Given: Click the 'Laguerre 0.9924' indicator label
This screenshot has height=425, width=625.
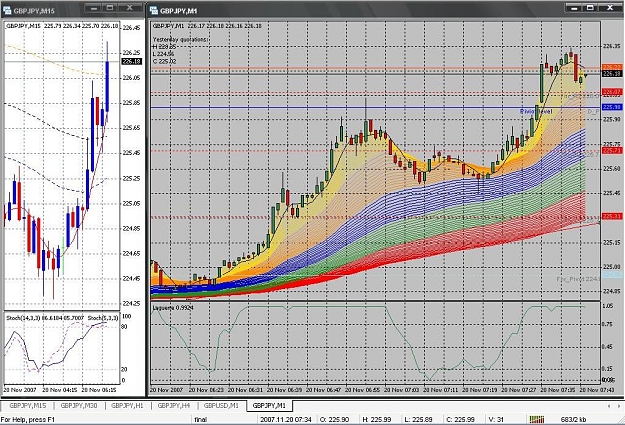Looking at the screenshot, I should point(173,308).
